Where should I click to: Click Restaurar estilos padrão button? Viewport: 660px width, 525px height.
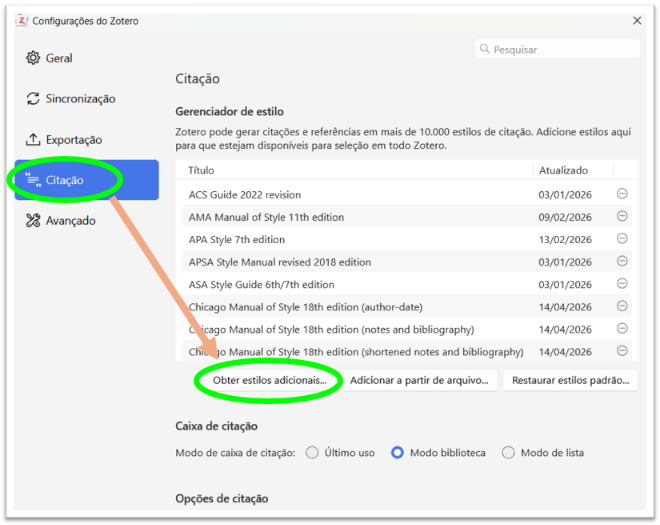(570, 381)
